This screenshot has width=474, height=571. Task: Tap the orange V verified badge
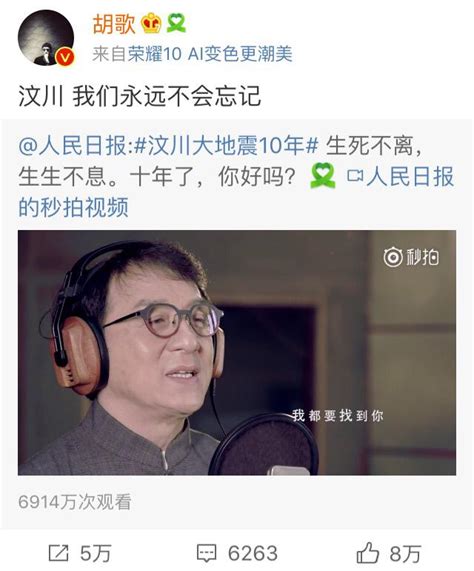(65, 58)
